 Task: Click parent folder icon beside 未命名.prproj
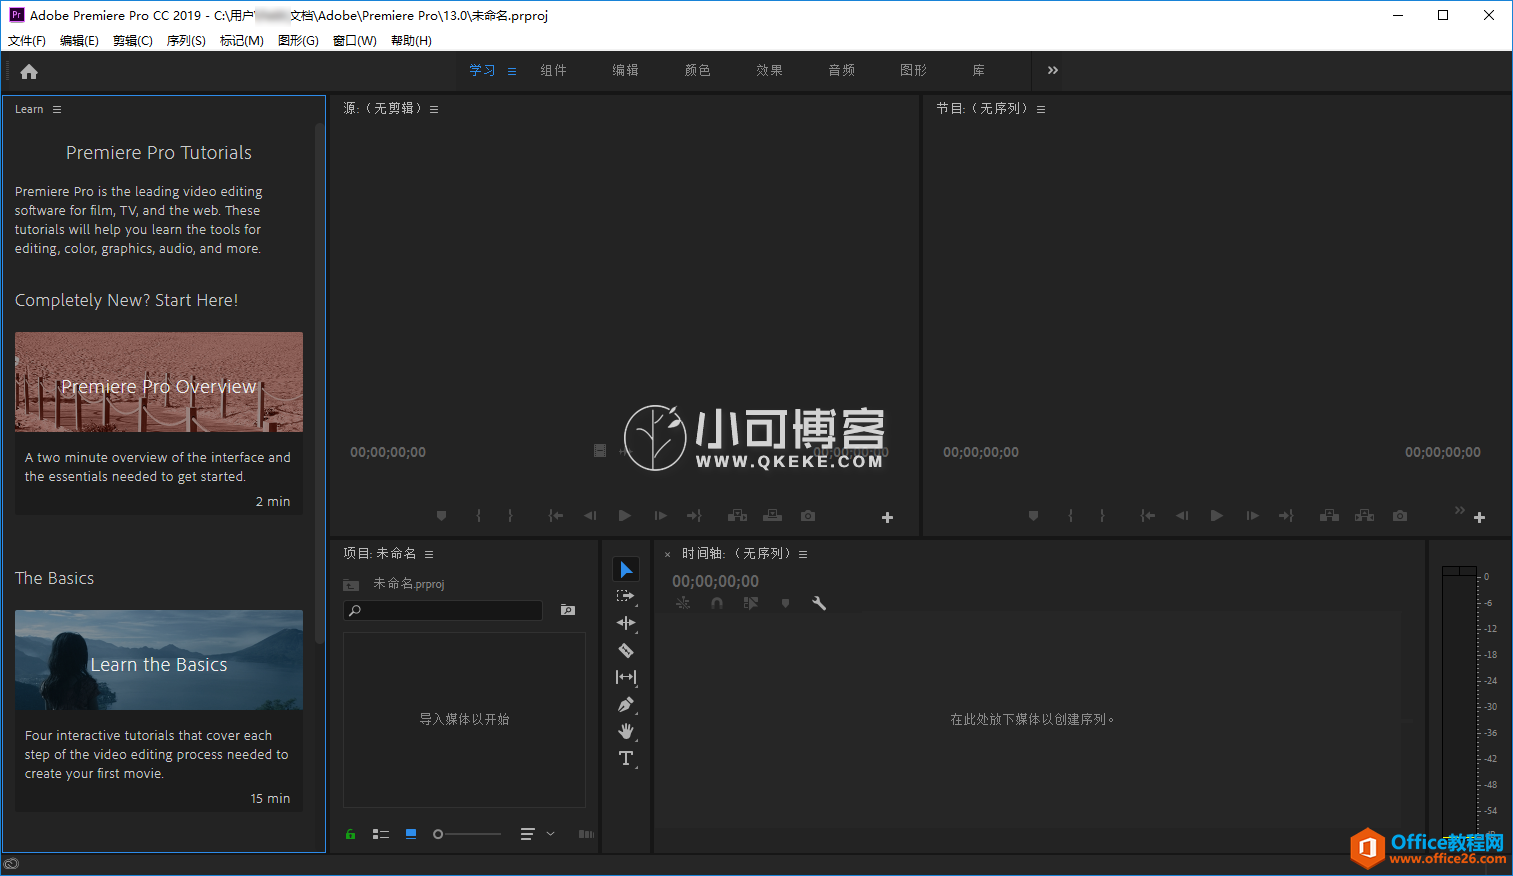[351, 584]
